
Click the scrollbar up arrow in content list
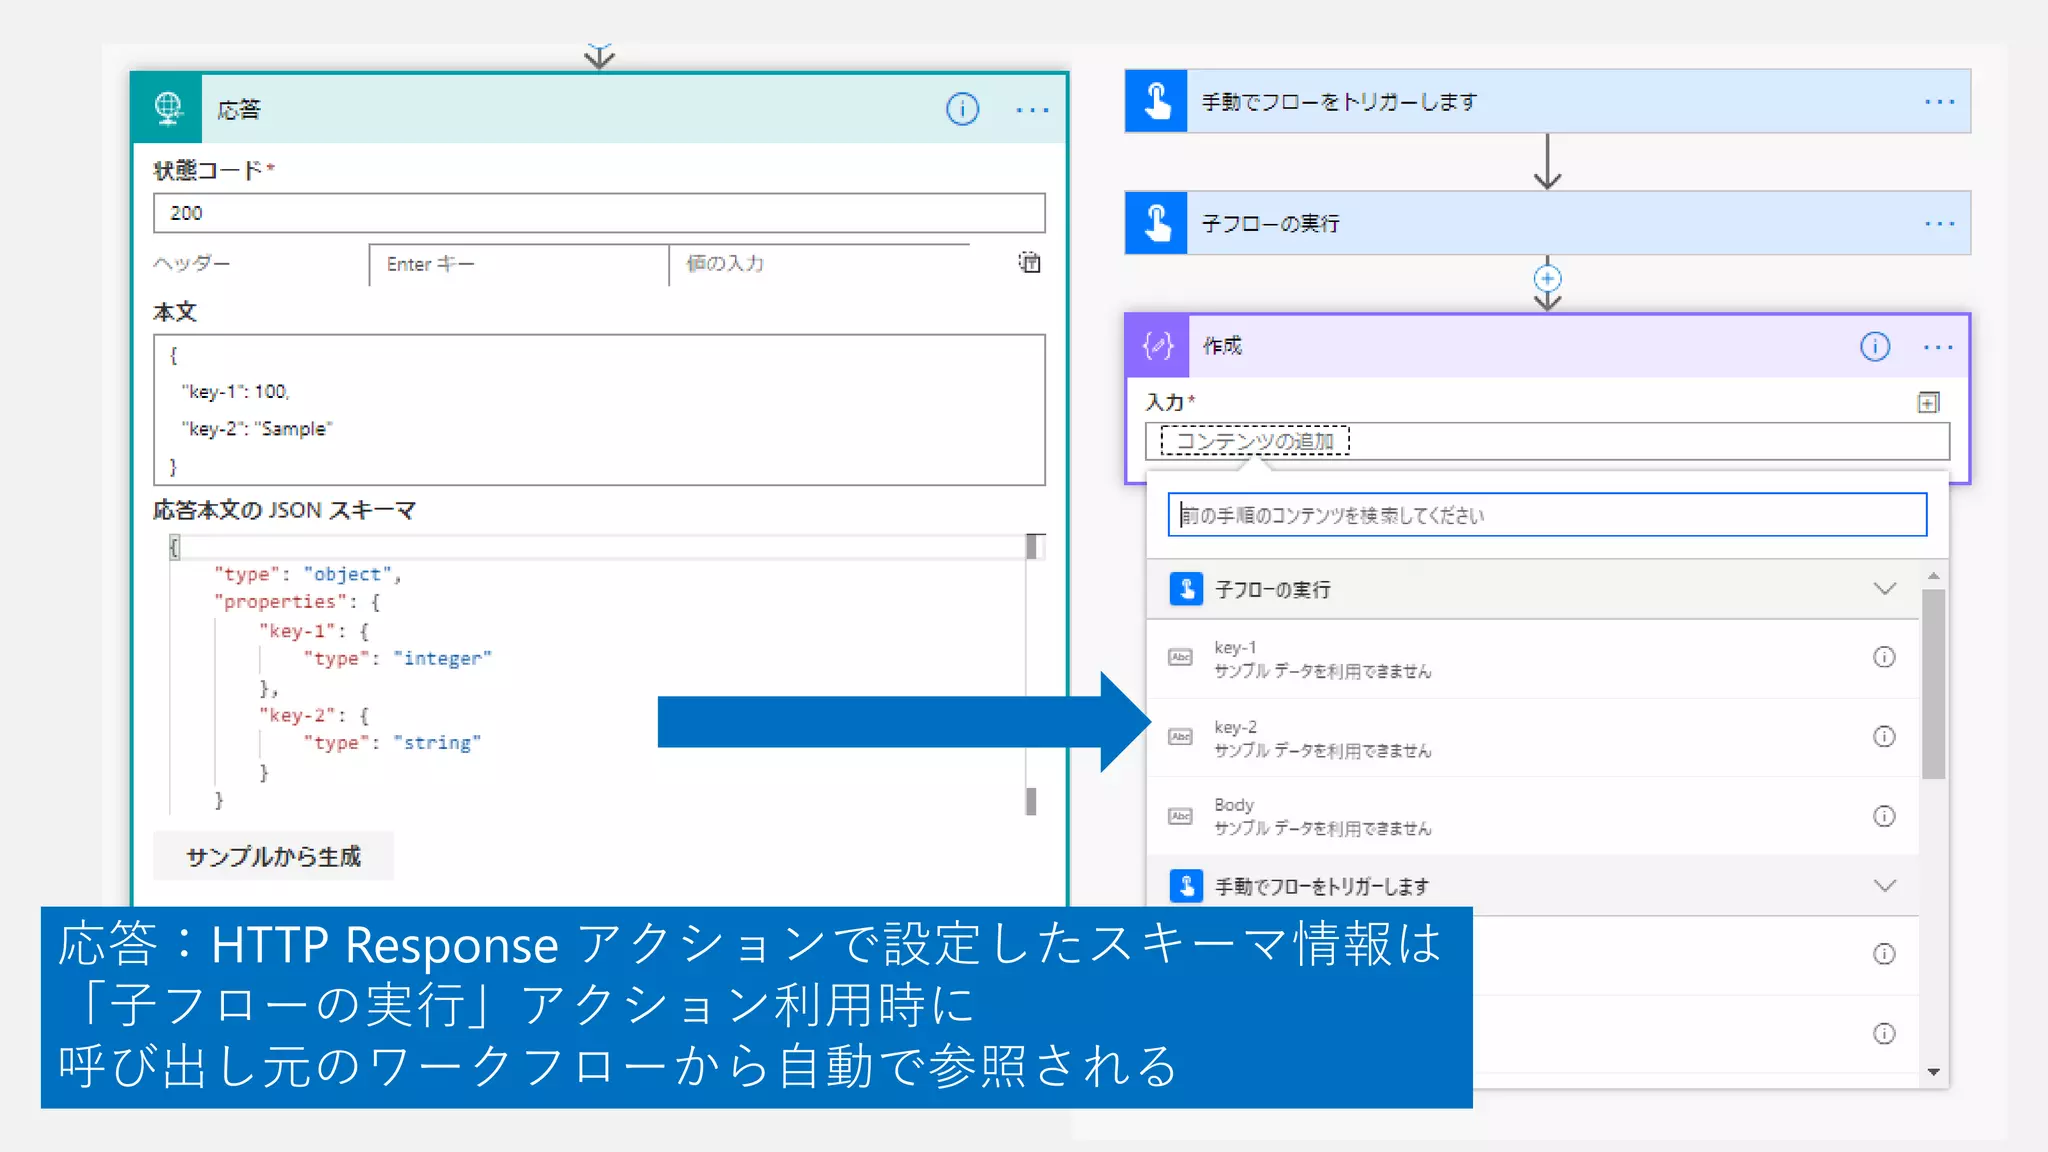pos(1933,576)
